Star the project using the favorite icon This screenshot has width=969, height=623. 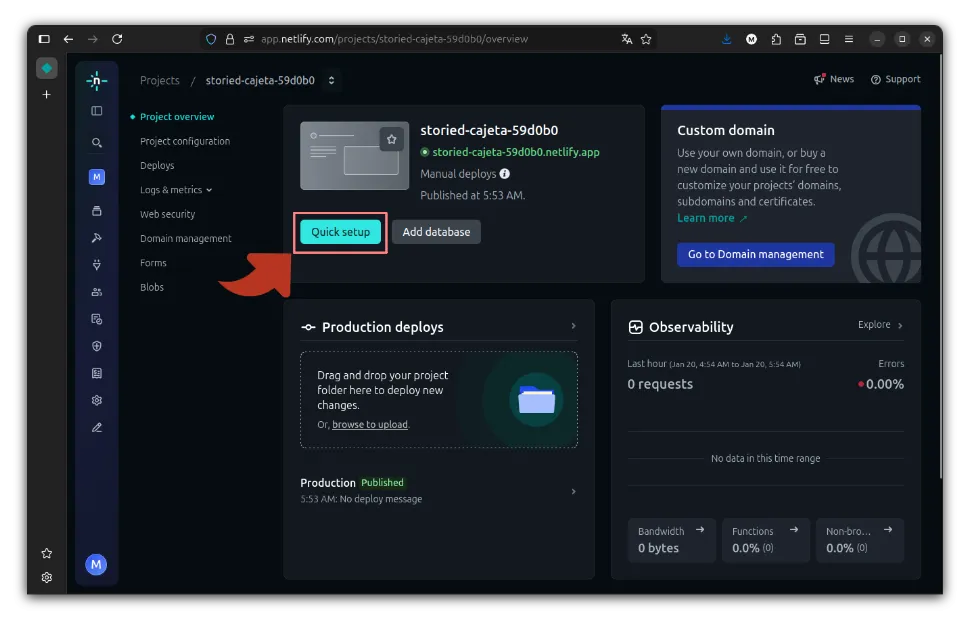point(392,140)
